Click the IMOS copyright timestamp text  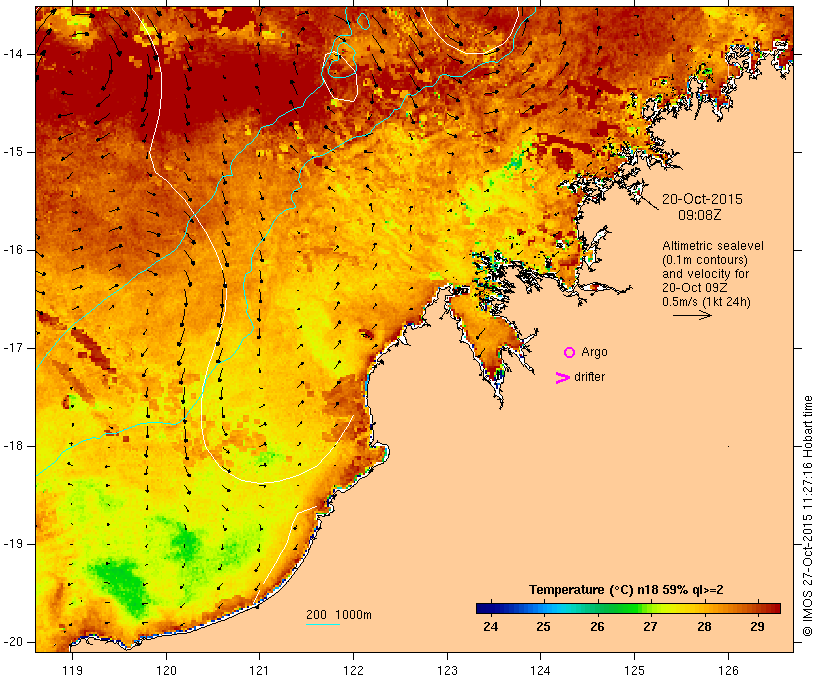[x=807, y=516]
